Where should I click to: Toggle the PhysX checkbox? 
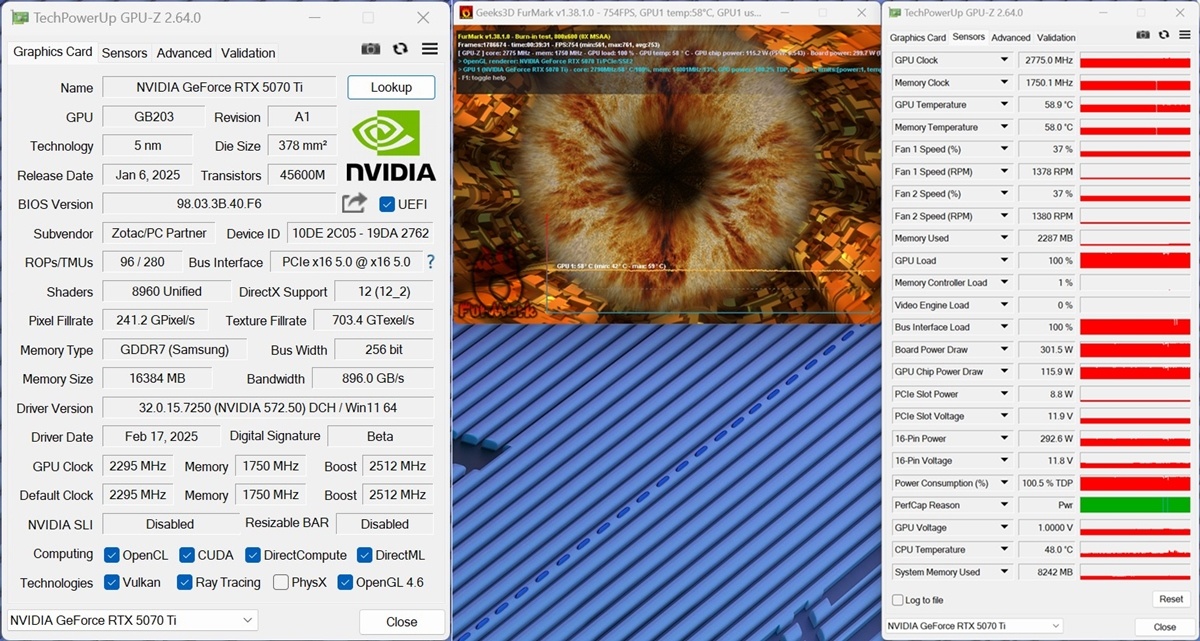[x=281, y=582]
